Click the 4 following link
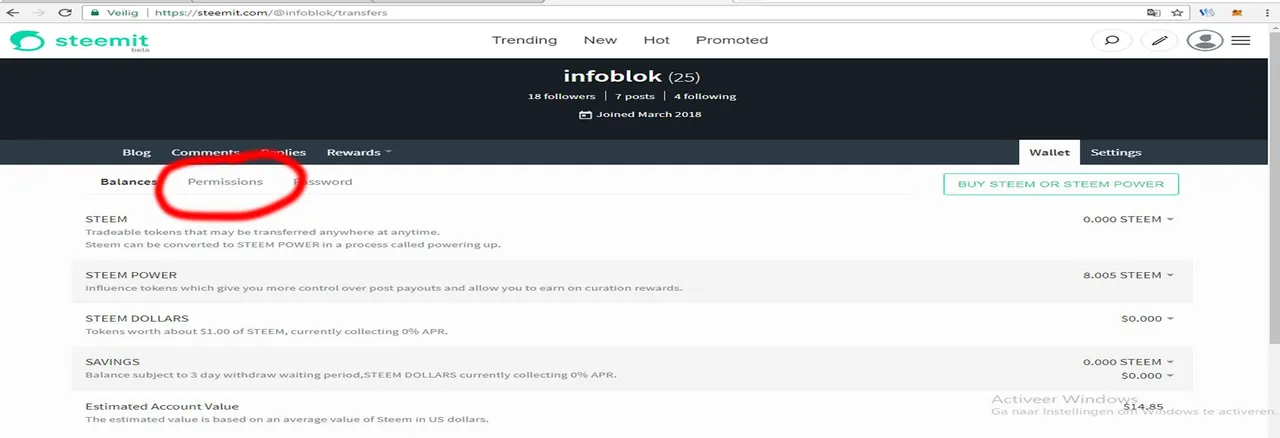Viewport: 1280px width, 438px height. (705, 96)
